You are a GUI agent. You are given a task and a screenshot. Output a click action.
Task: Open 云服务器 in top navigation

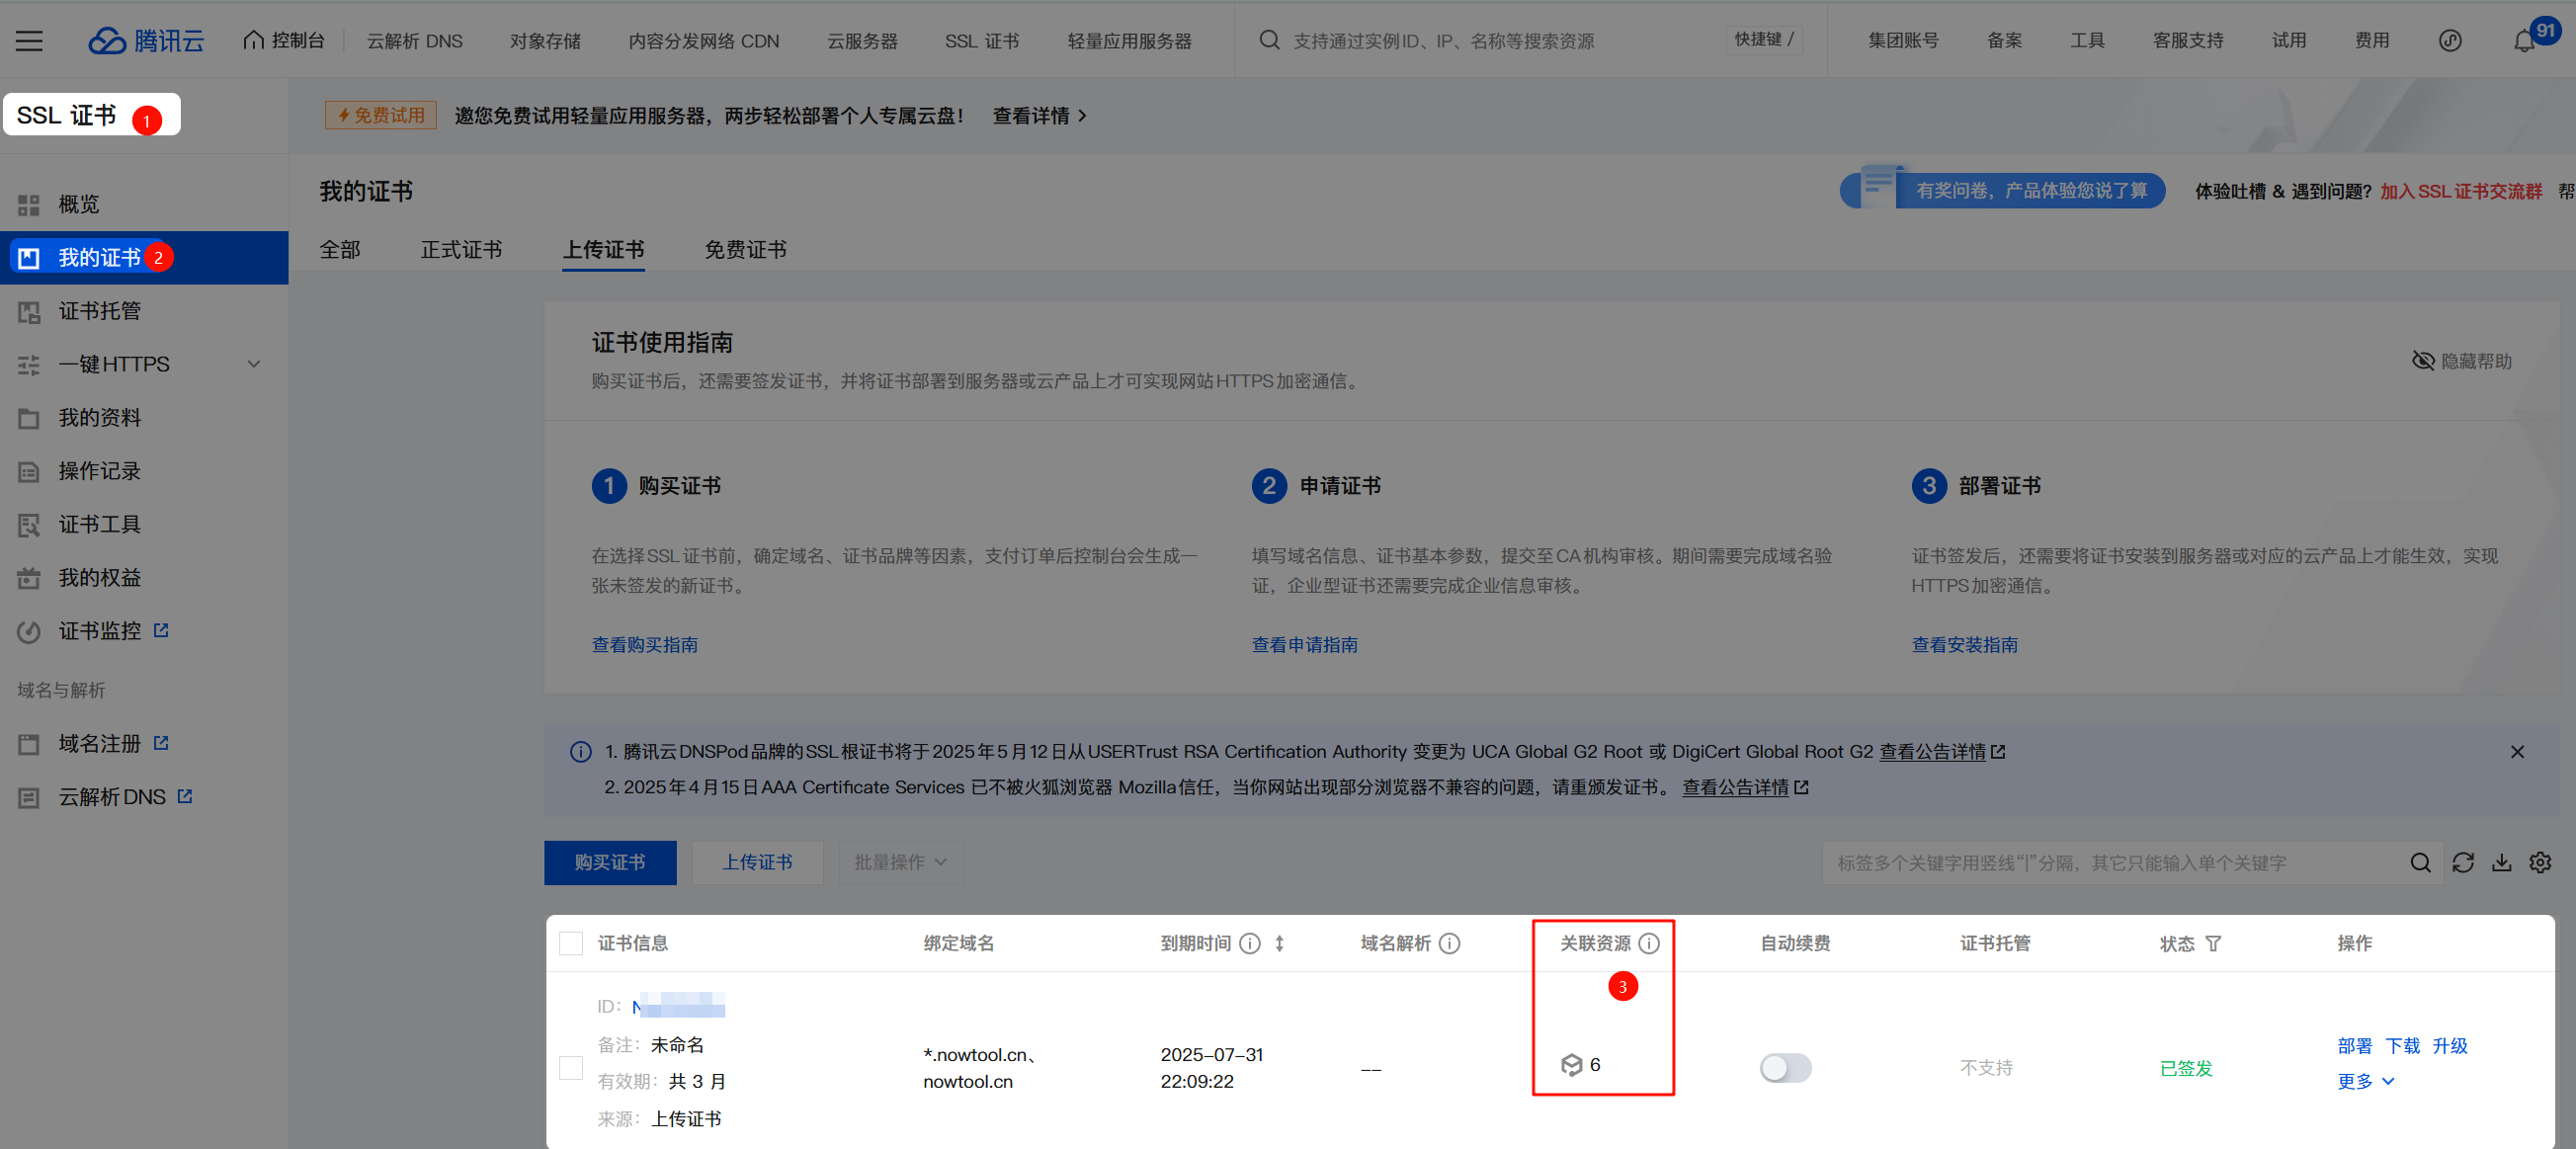862,40
